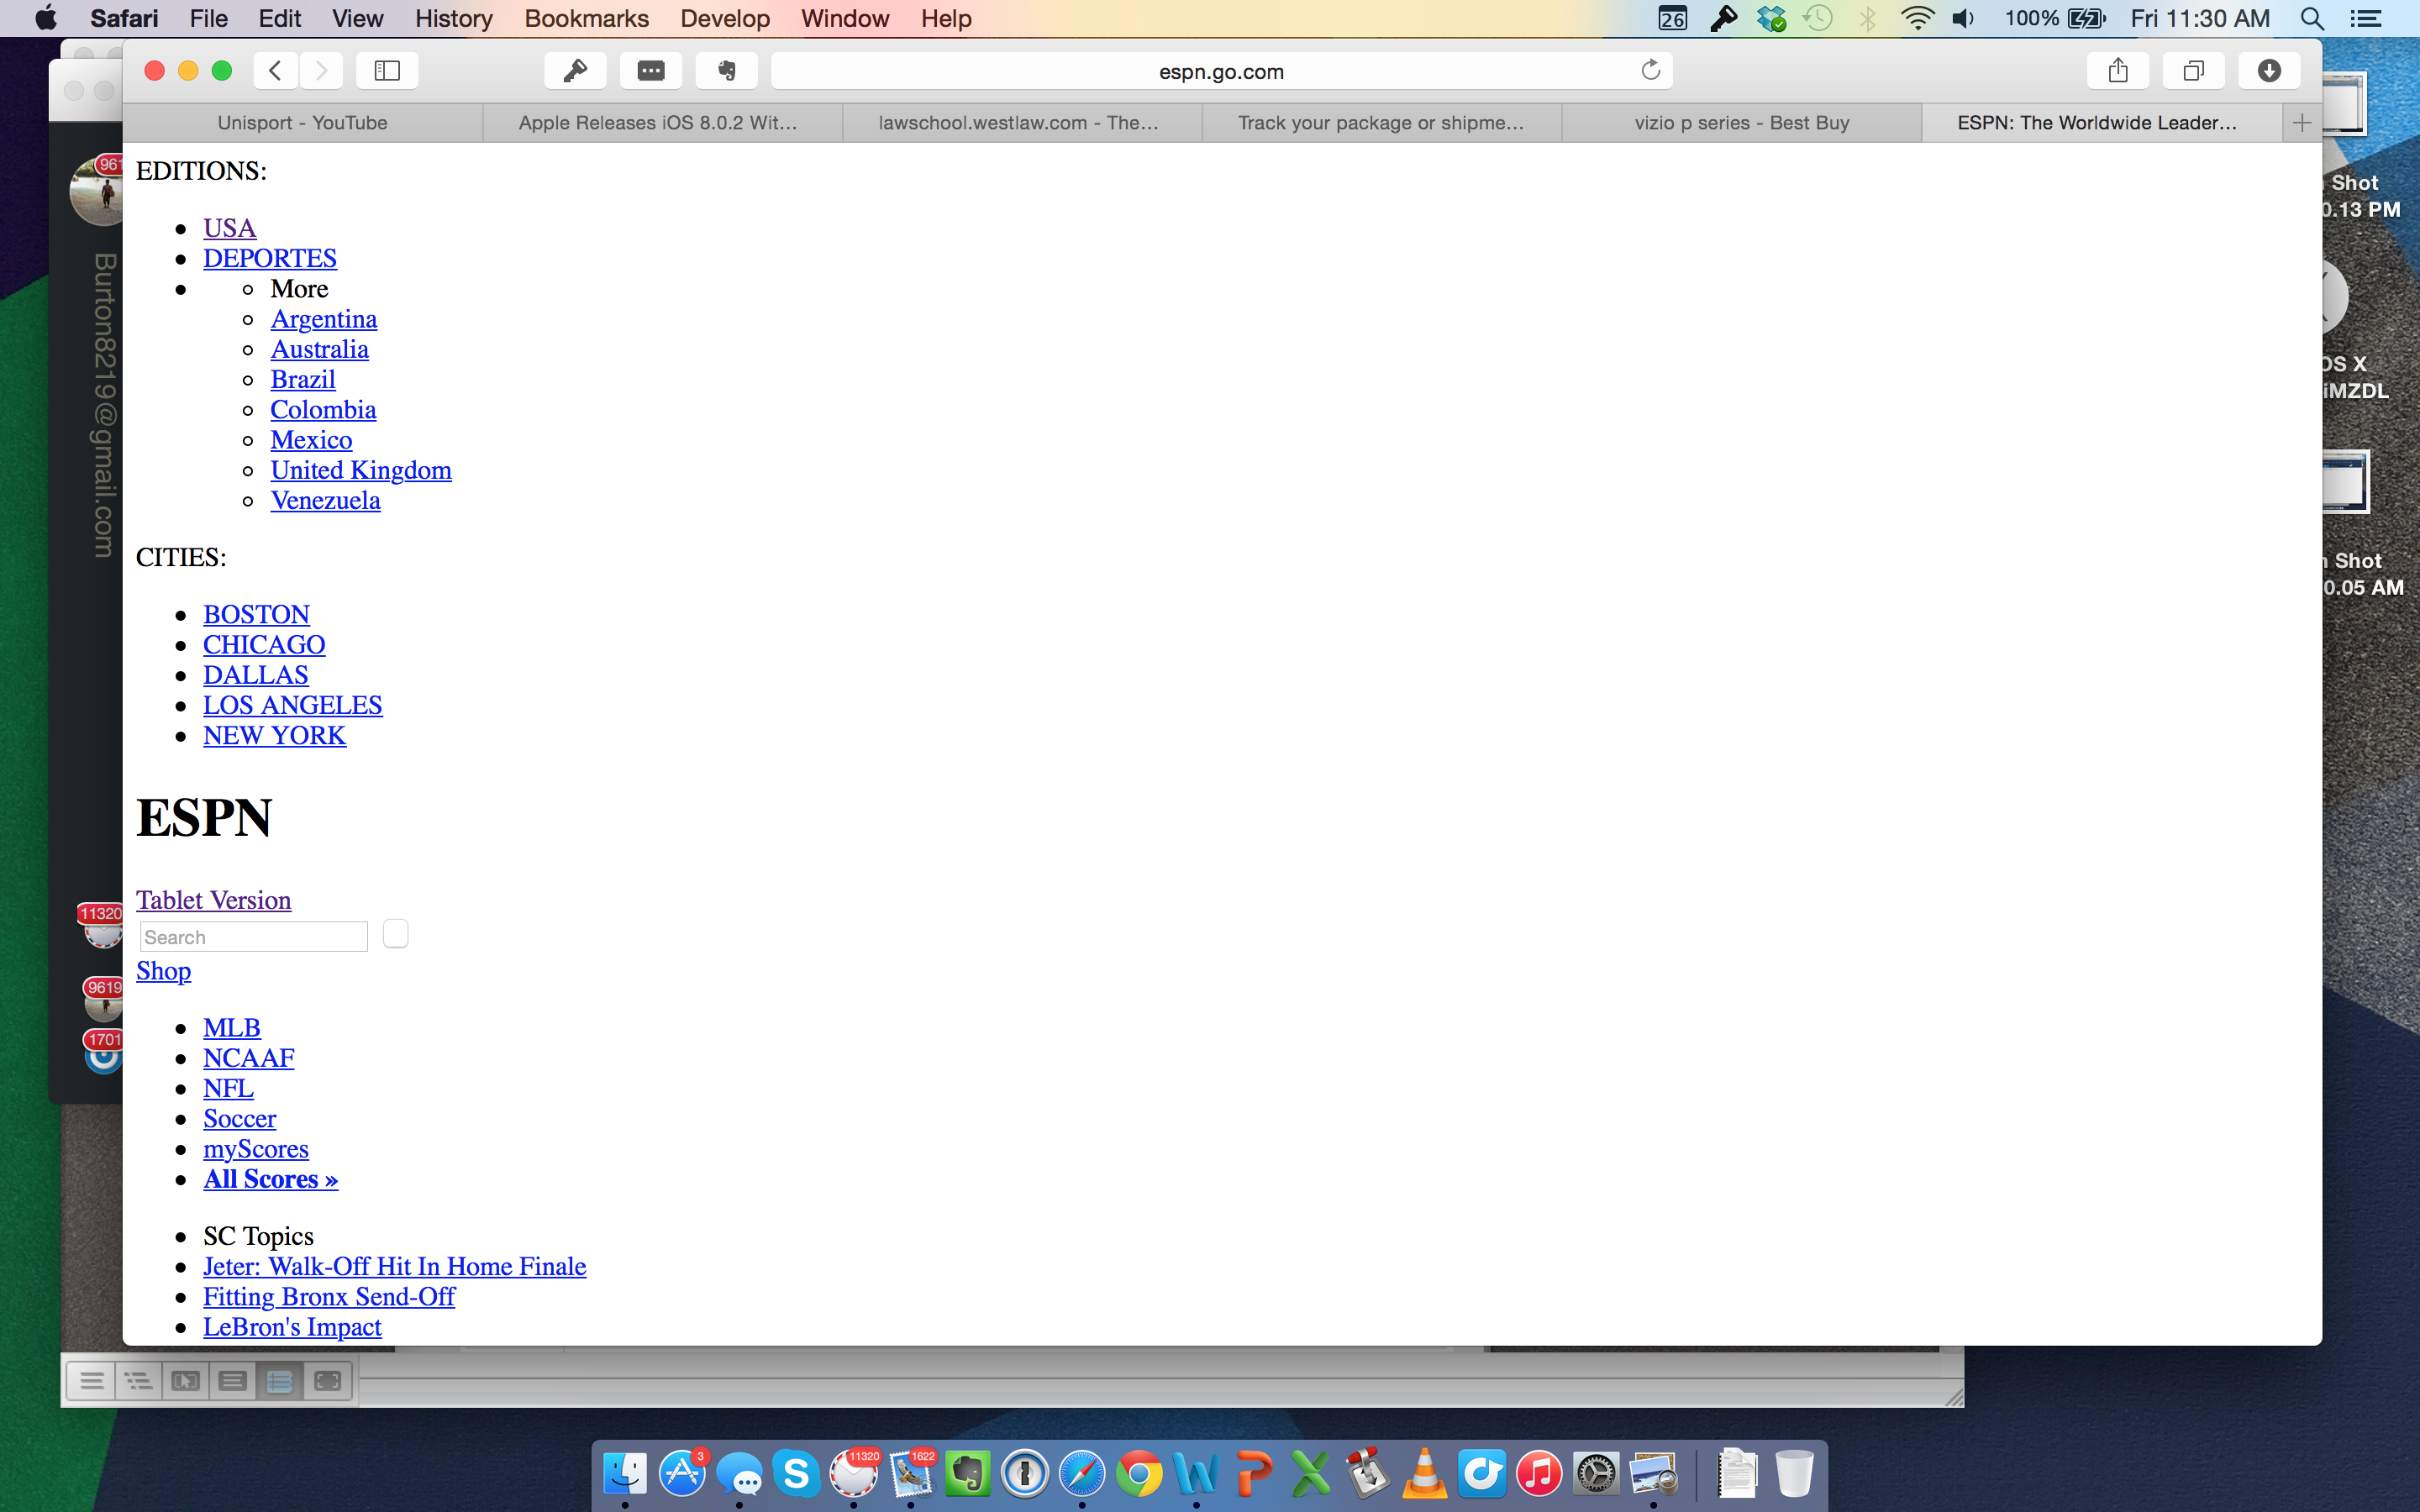Open the NEW YORK city link

tap(274, 735)
